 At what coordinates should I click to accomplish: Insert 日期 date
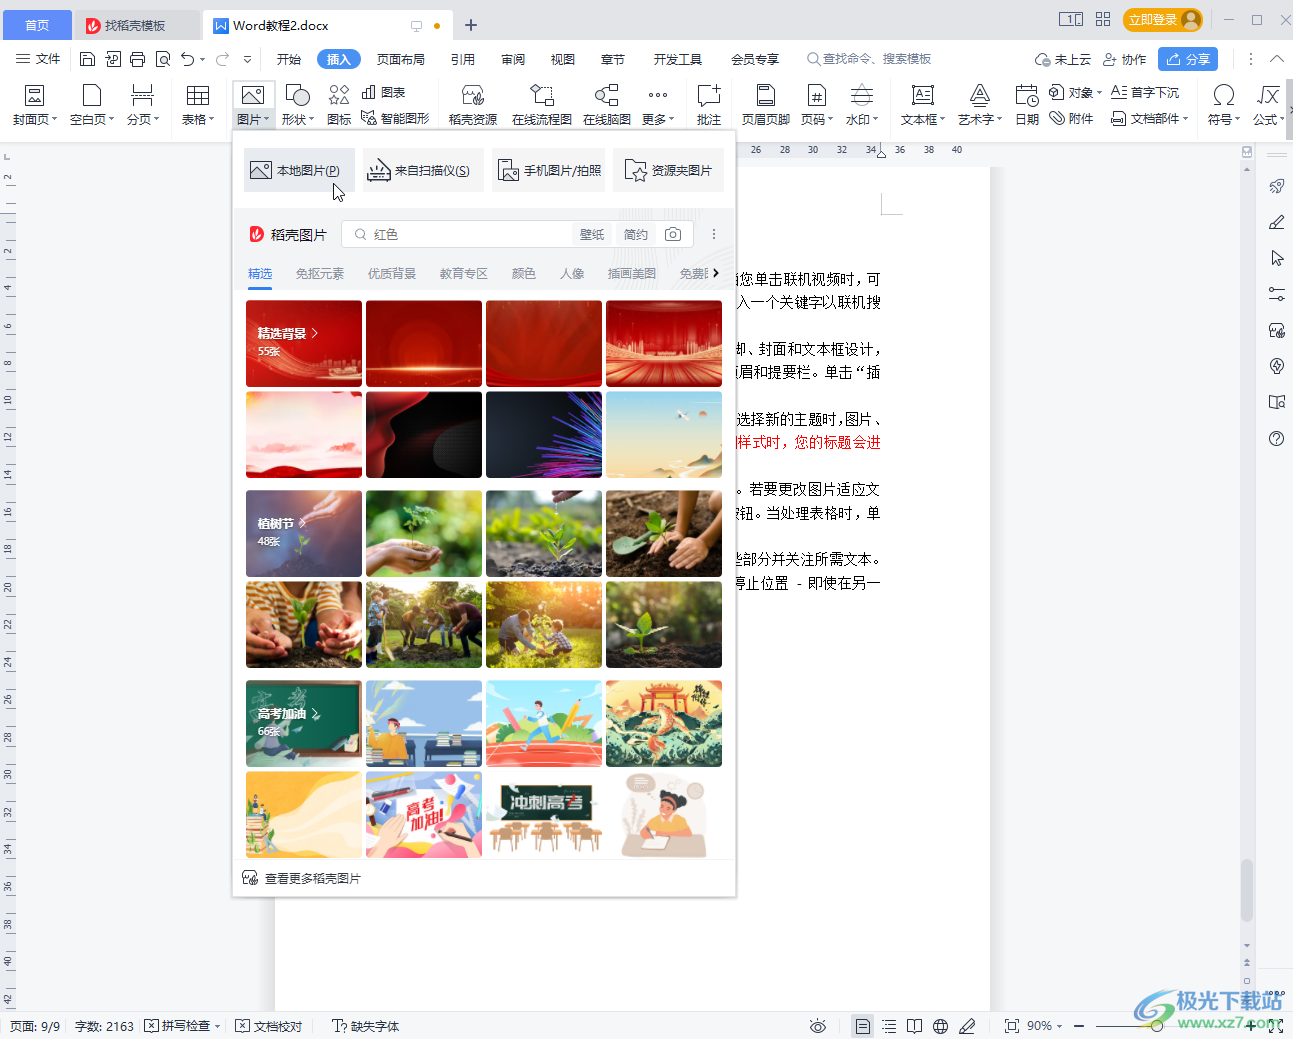click(x=1027, y=105)
